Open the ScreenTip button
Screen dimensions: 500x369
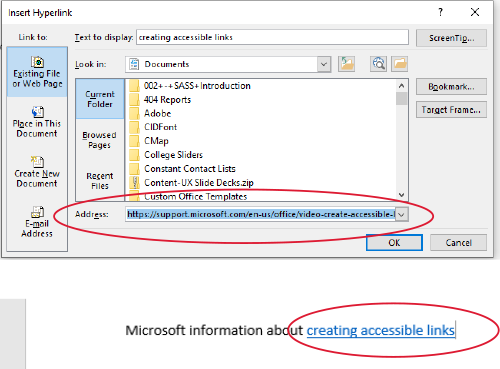click(x=451, y=38)
